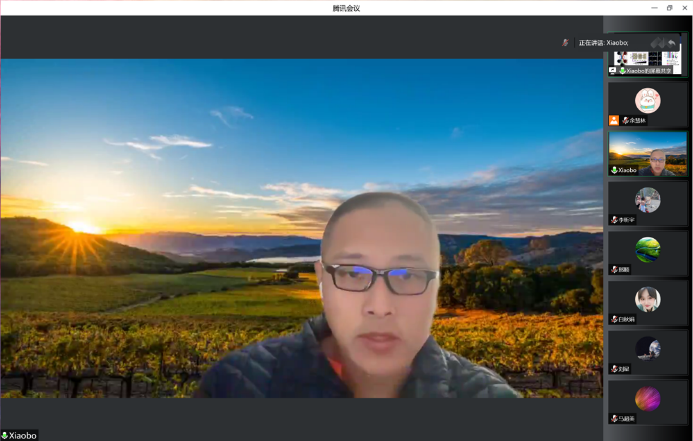Click the muted mic icon on 李昕宇's tile
693x441 pixels.
[614, 219]
